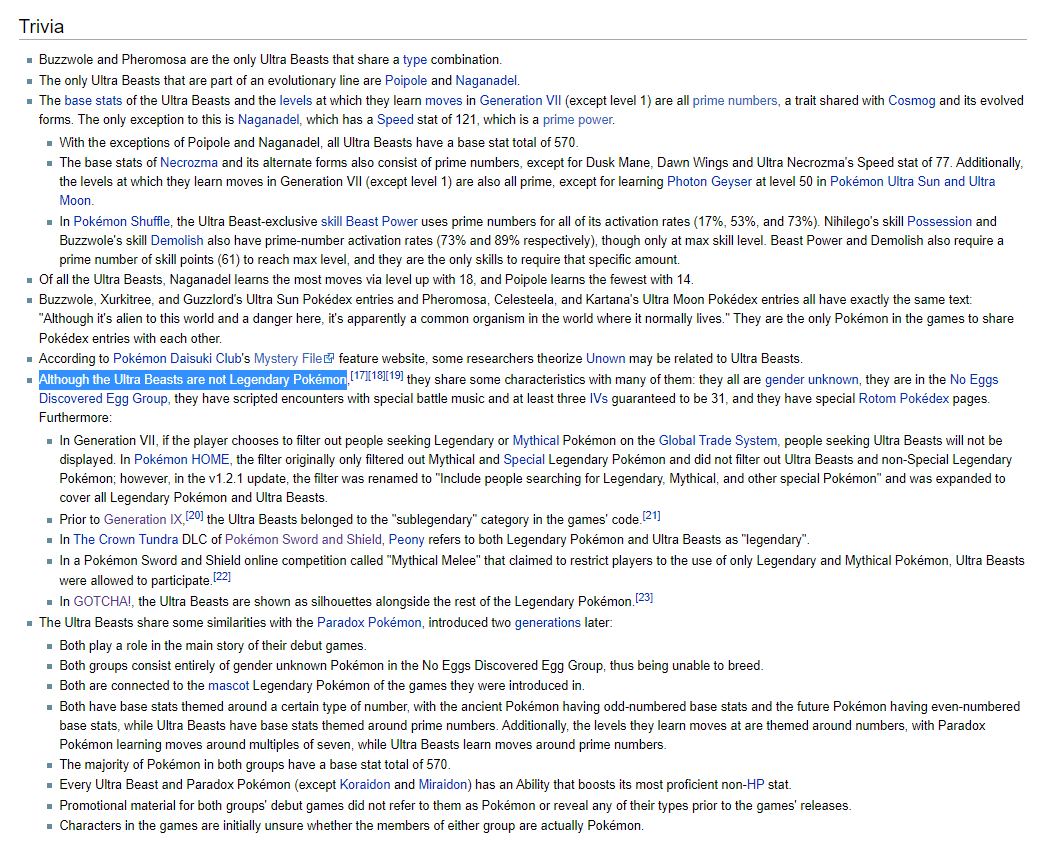The width and height of the screenshot is (1052, 842).
Task: Click the 'skill' link before Beast Power
Action: point(331,221)
